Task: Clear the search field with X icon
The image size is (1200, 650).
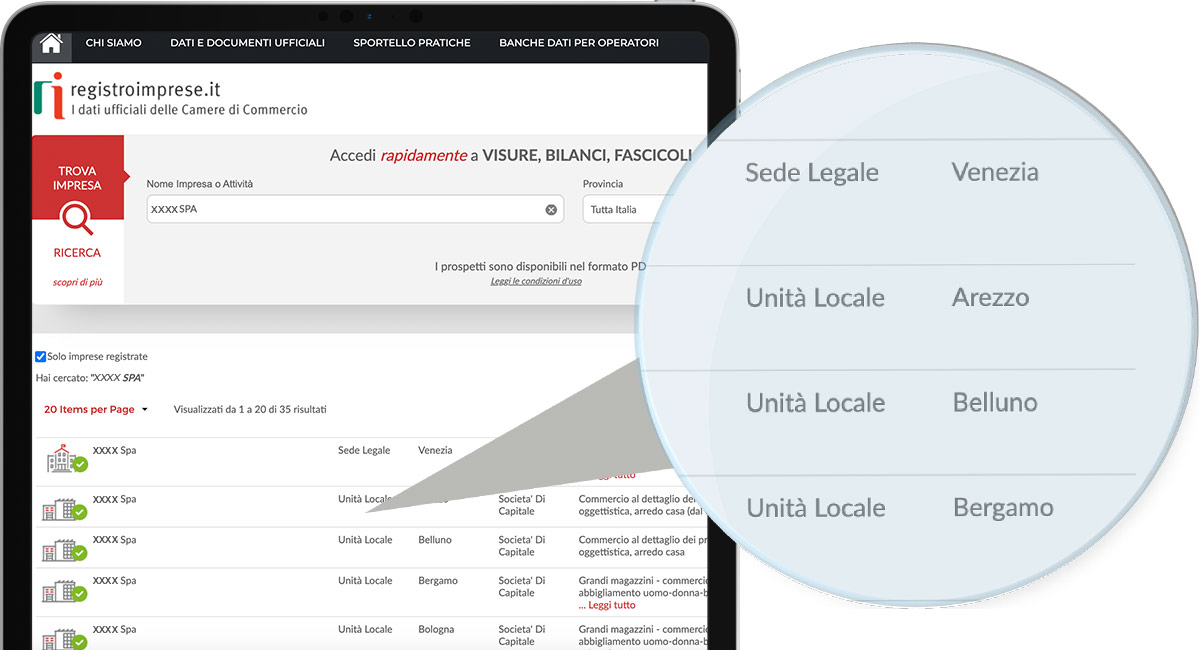Action: coord(551,210)
